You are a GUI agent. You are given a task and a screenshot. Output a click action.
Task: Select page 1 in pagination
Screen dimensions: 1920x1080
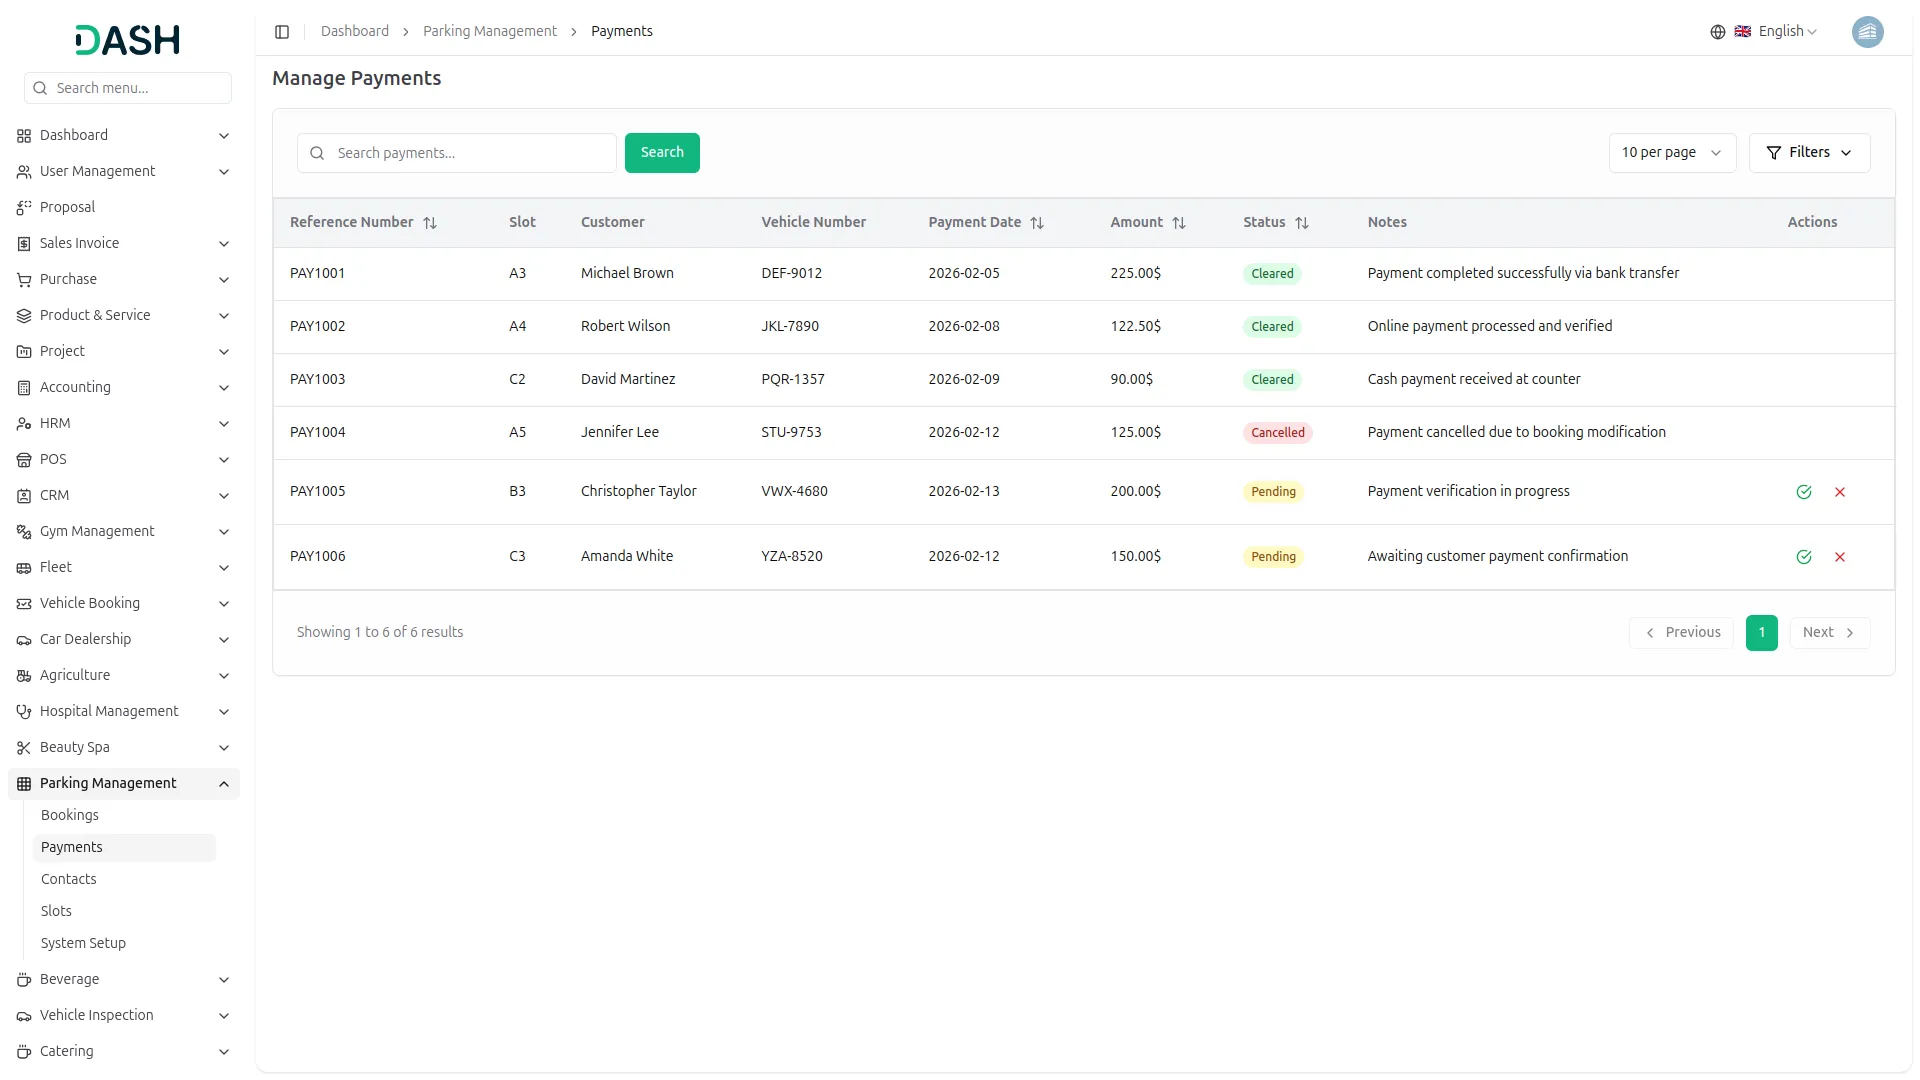tap(1761, 633)
